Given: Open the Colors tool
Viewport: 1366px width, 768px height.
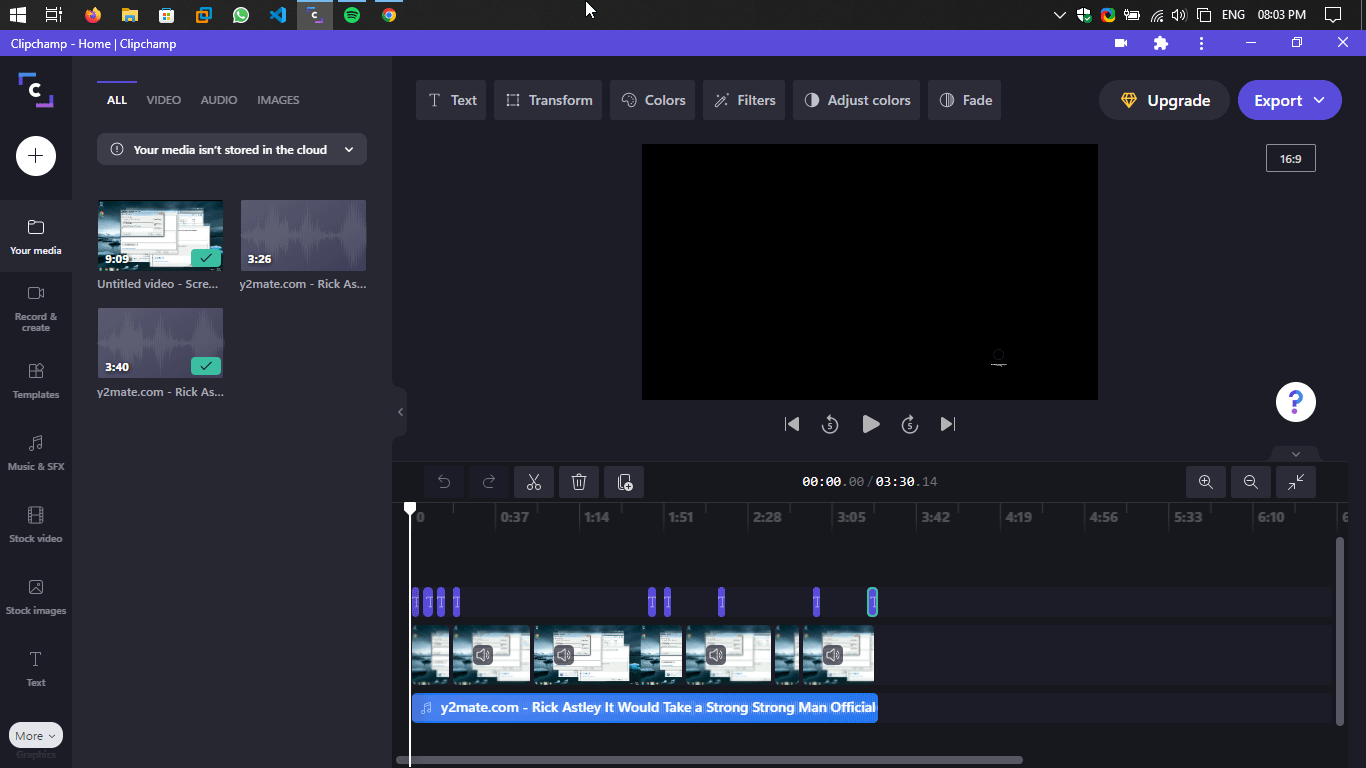Looking at the screenshot, I should [x=653, y=100].
